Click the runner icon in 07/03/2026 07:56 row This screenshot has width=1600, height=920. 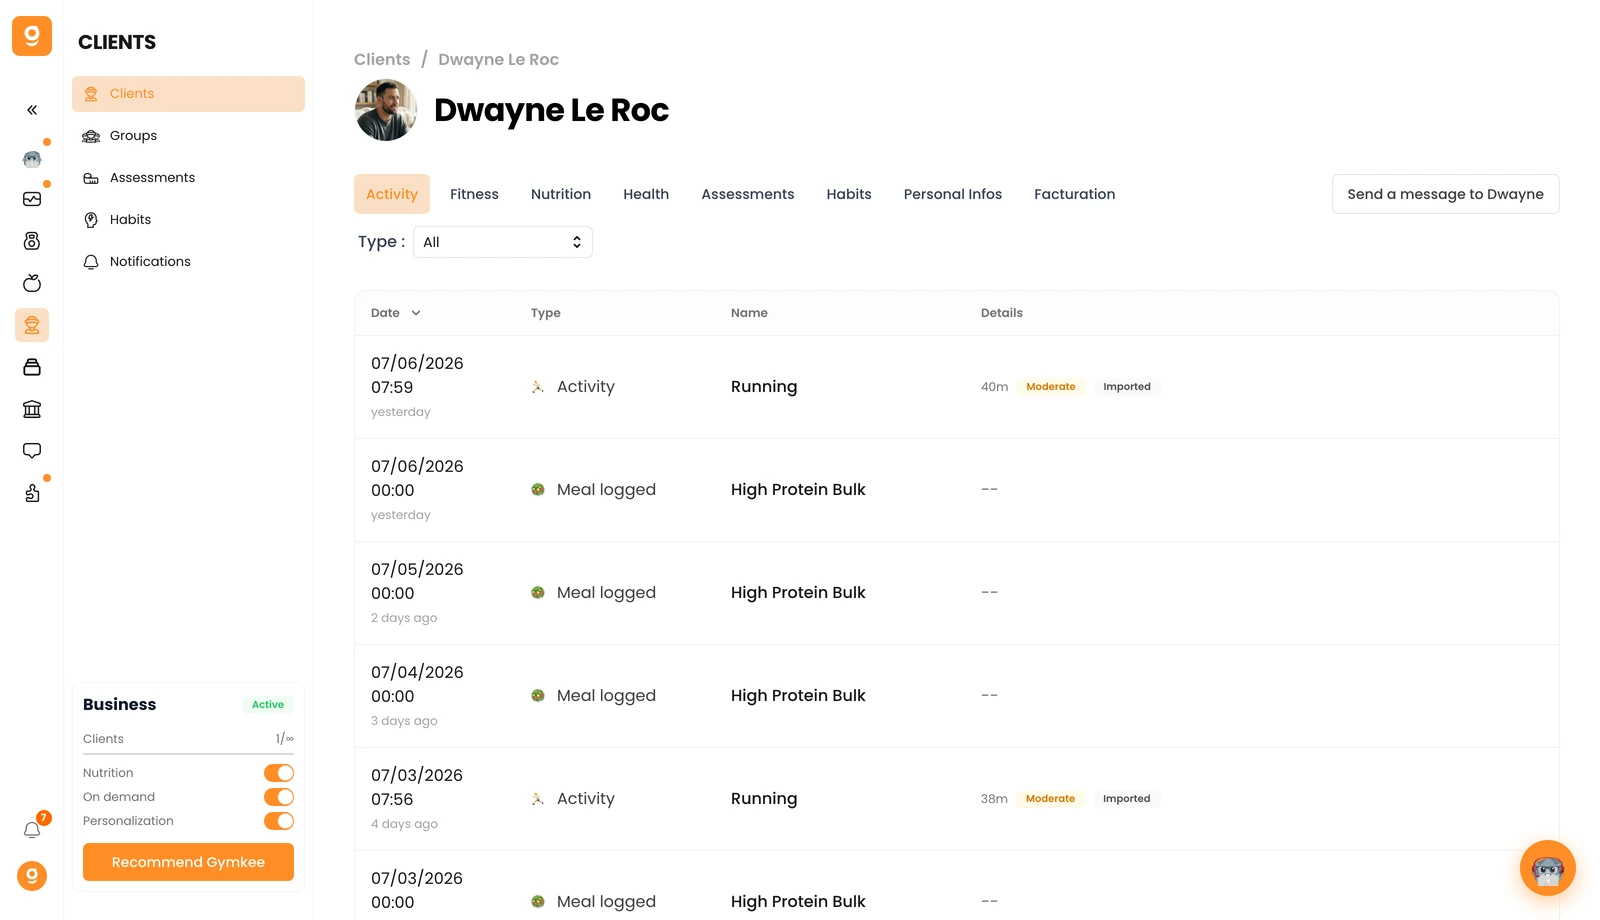click(x=538, y=799)
